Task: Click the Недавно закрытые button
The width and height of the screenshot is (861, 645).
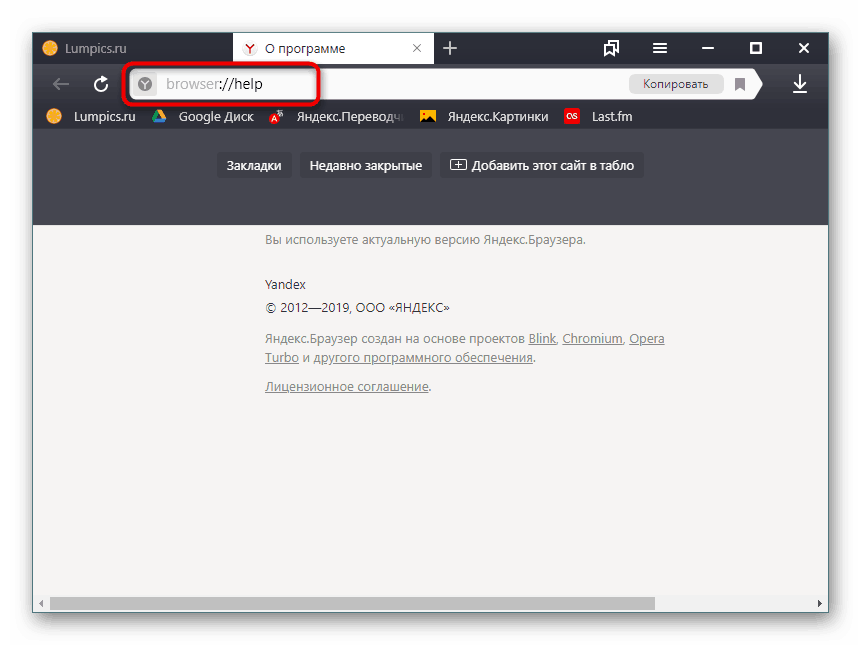Action: (x=366, y=165)
